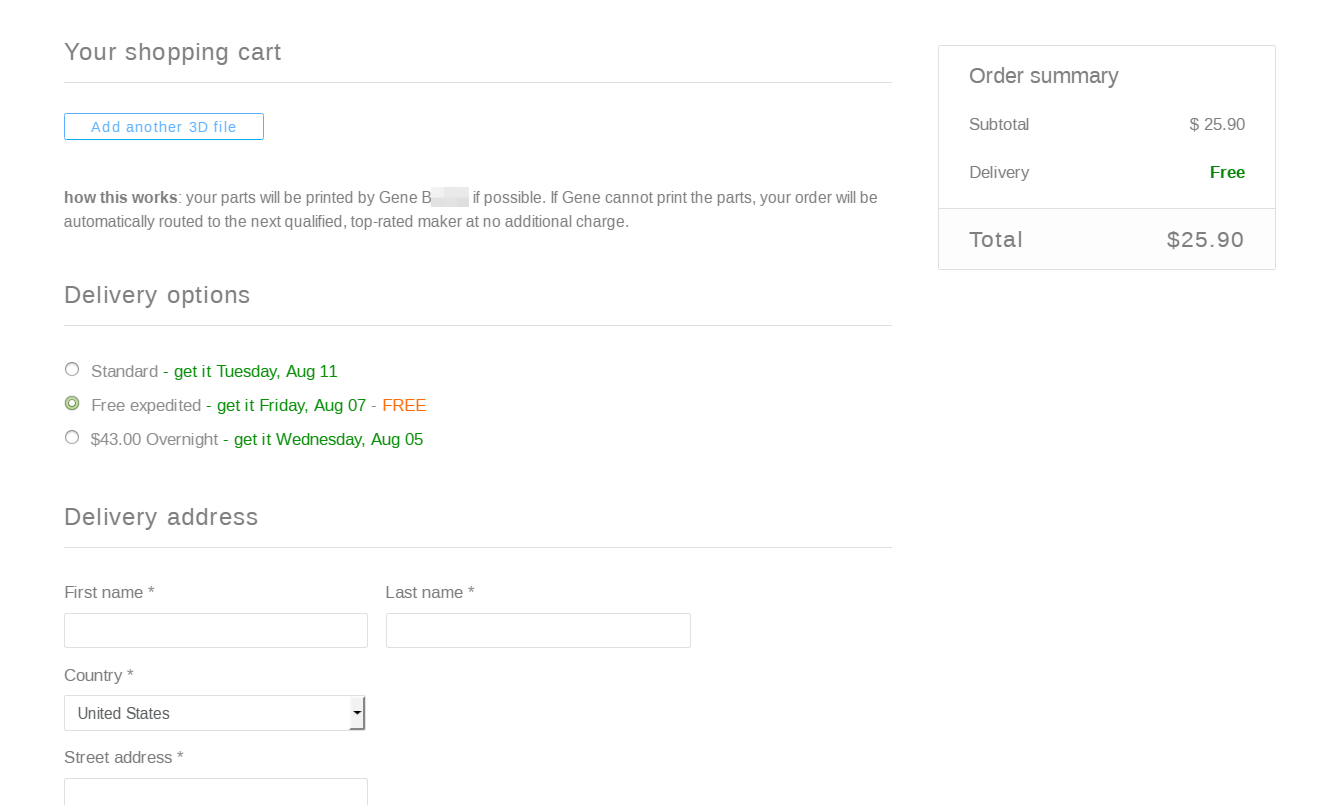Viewport: 1327px width, 805px height.
Task: Click the Delivery address heading
Action: coord(161,517)
